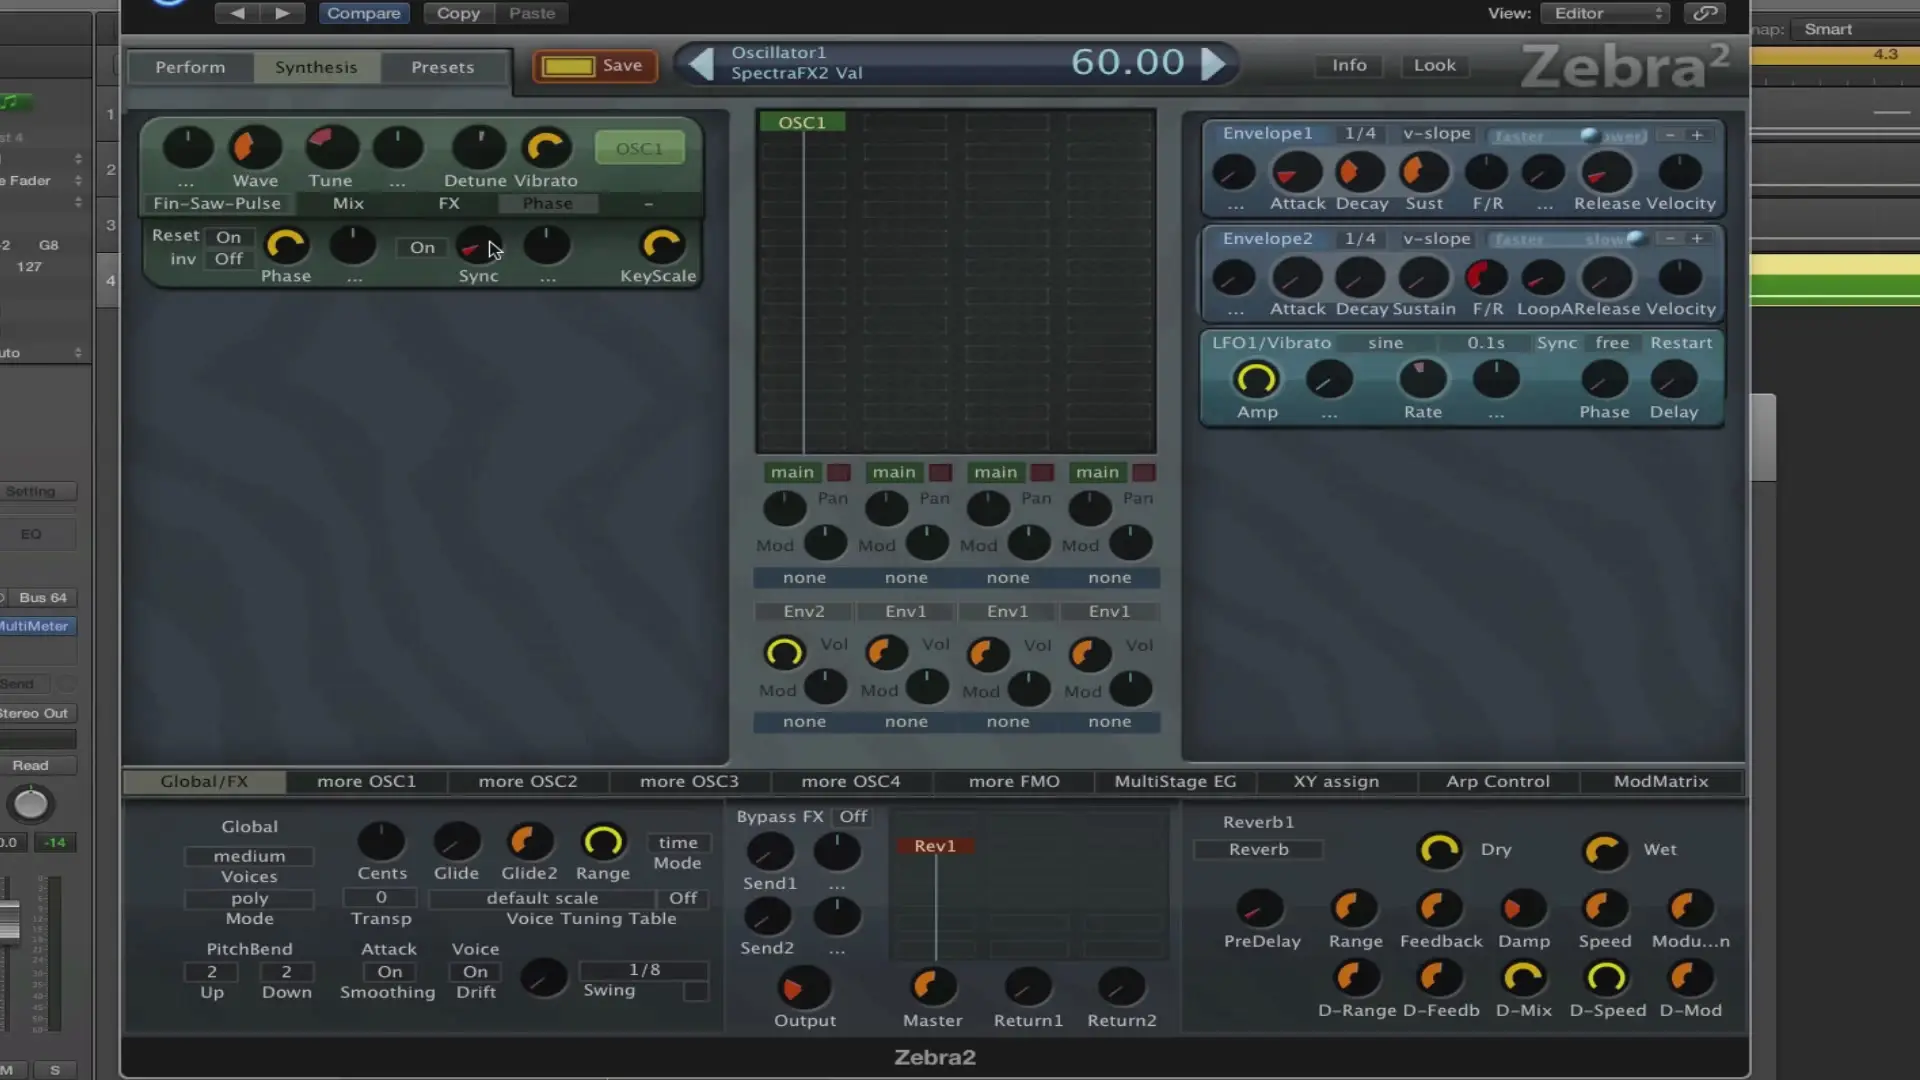Click the Reverb Wet knob
The image size is (1920, 1080).
1605,850
